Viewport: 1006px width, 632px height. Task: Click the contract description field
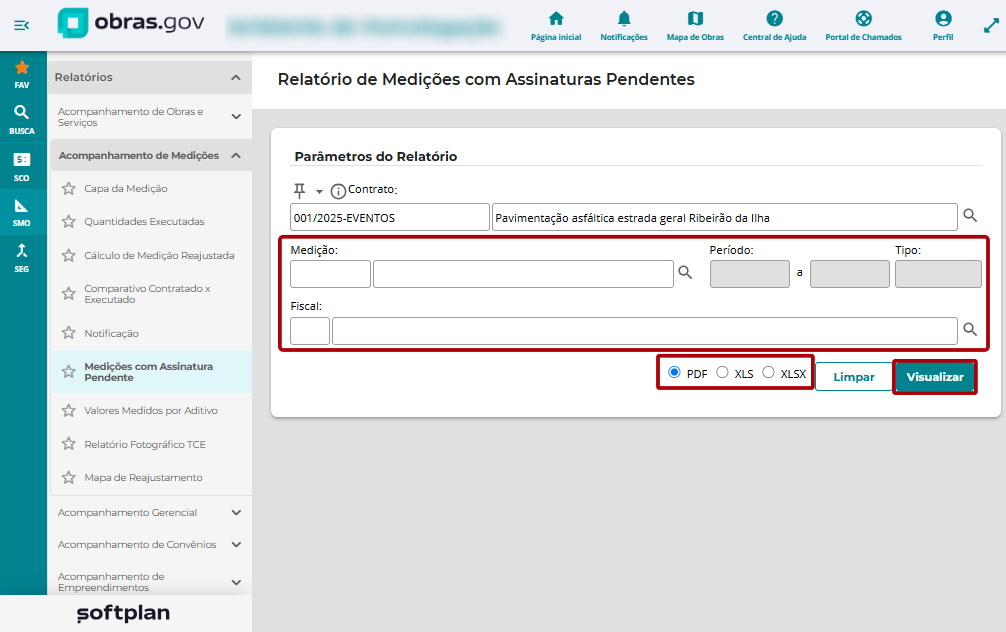click(724, 218)
